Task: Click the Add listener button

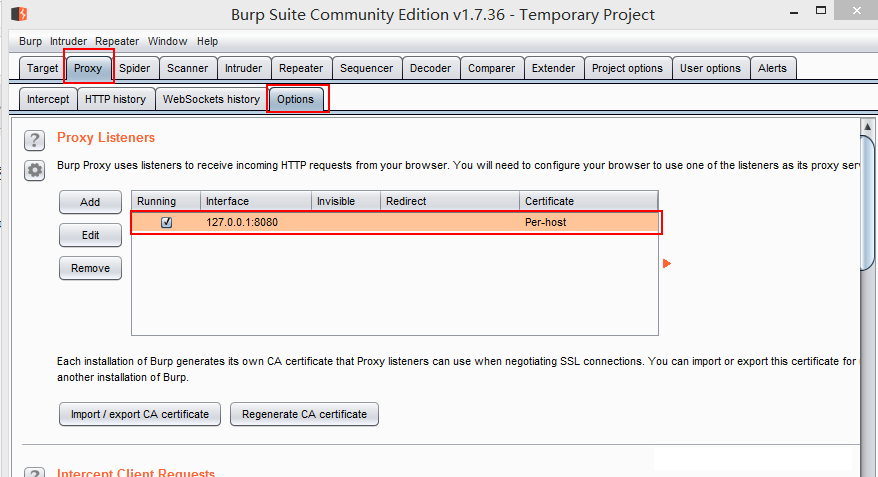Action: click(90, 202)
